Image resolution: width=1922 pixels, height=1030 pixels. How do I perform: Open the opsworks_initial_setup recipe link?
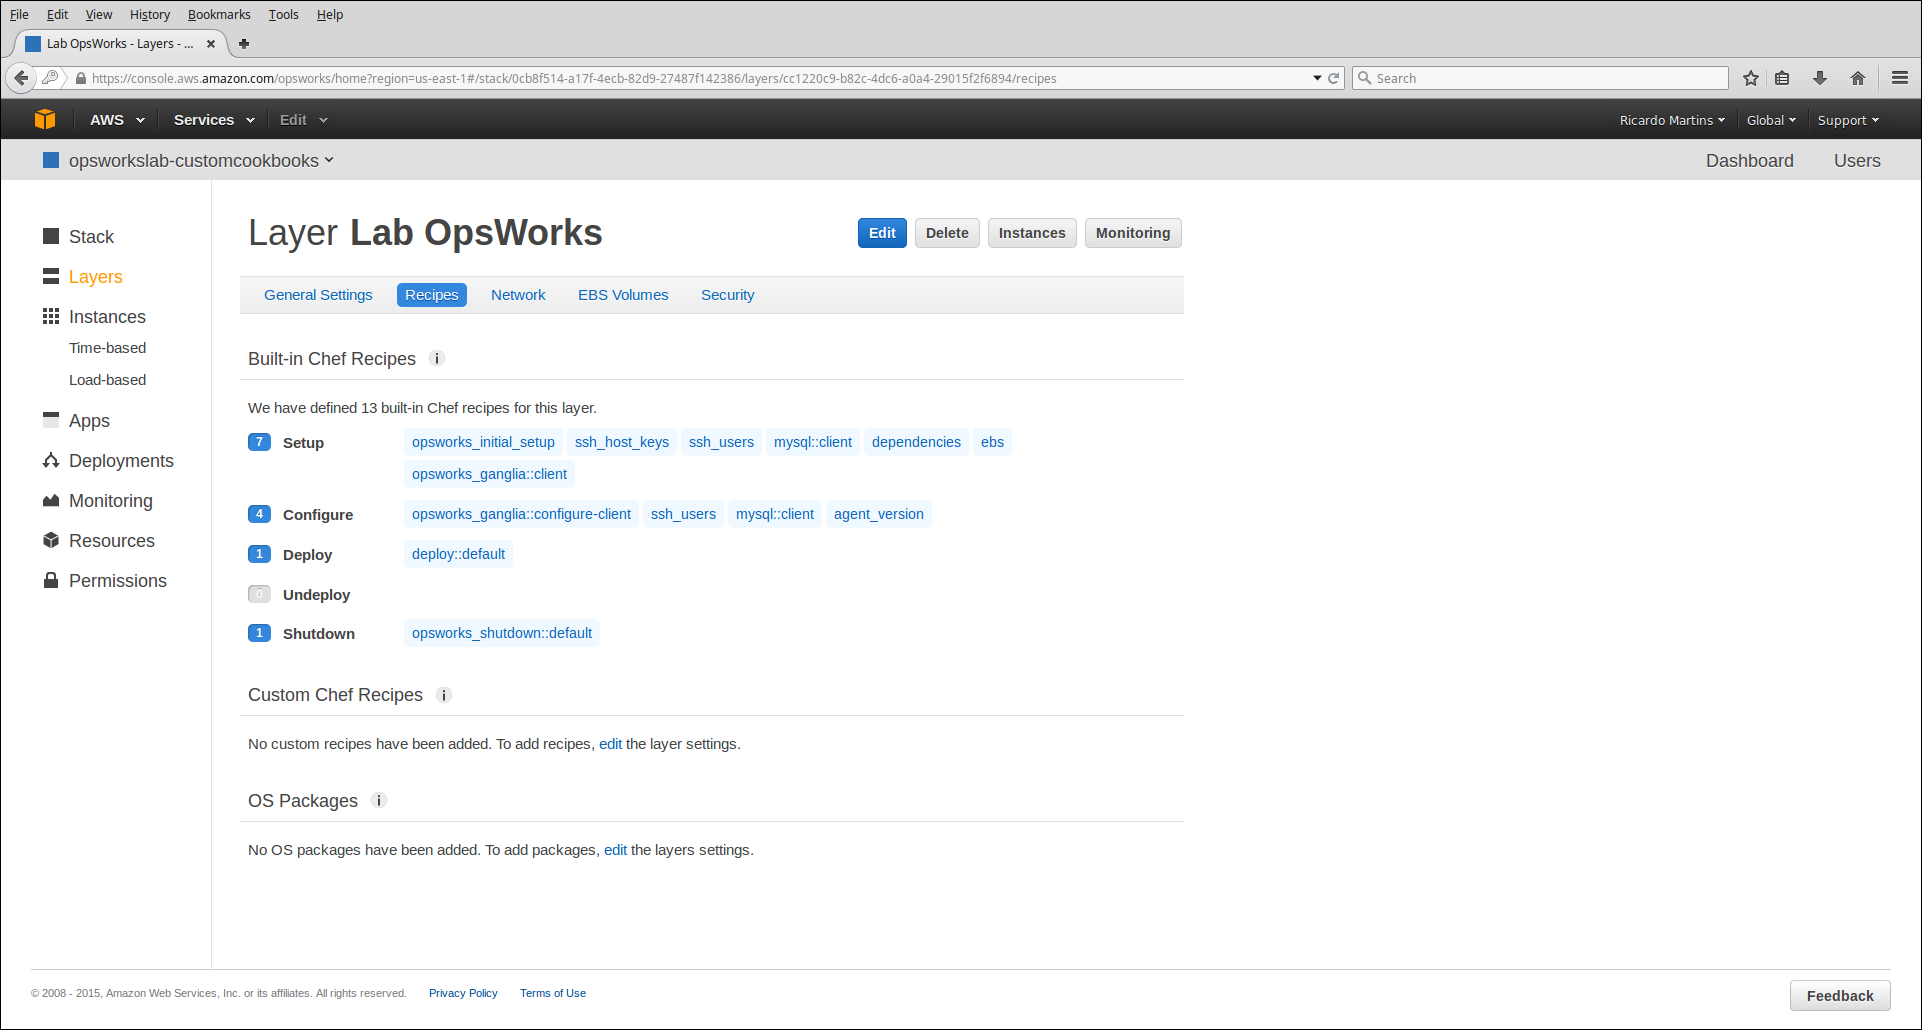tap(483, 441)
